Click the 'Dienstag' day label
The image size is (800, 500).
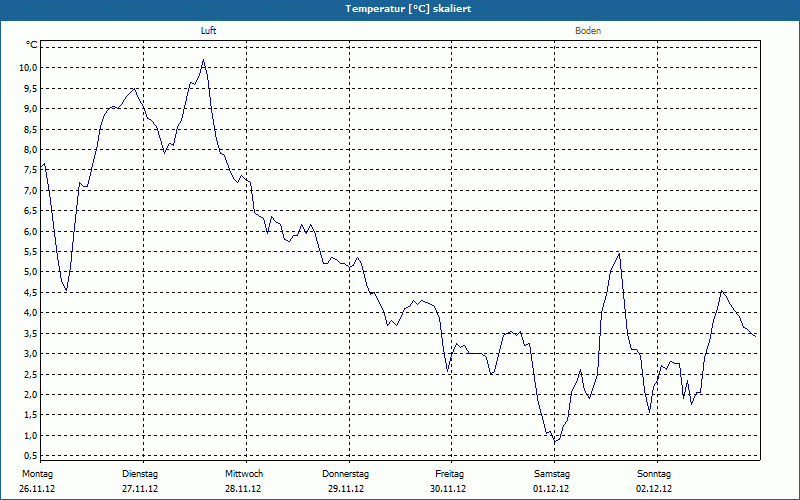coord(140,474)
